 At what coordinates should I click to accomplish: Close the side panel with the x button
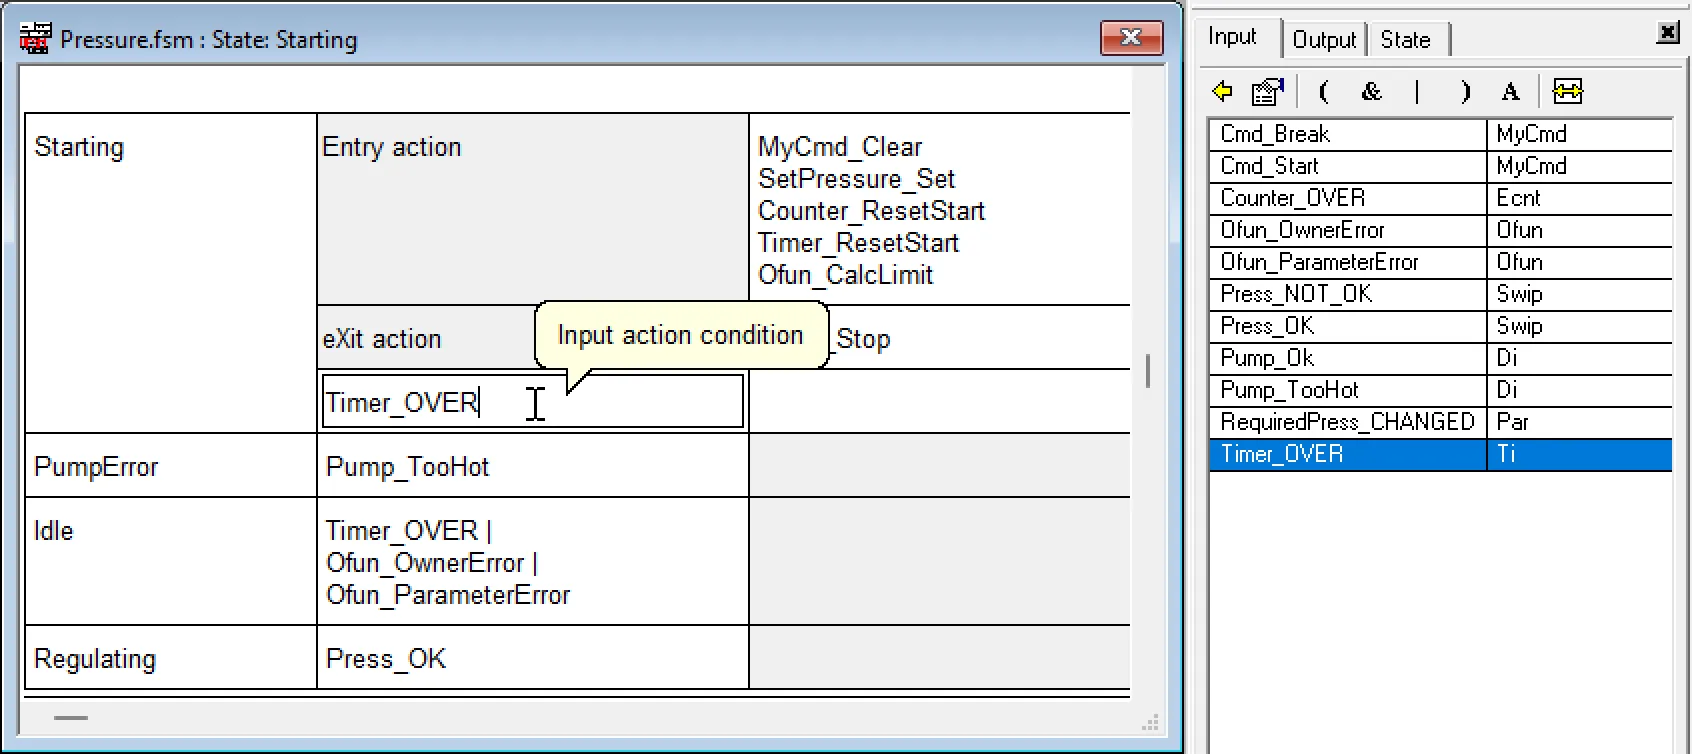[x=1668, y=32]
